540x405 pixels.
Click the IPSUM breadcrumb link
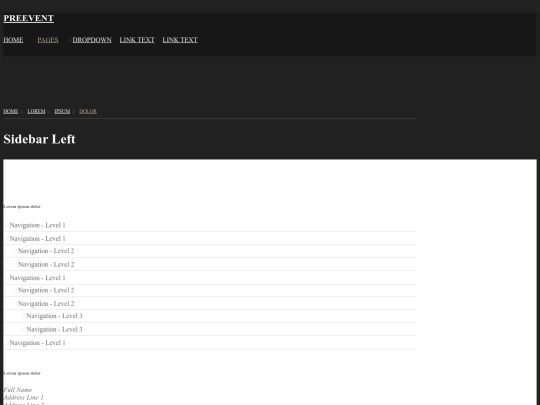62,111
